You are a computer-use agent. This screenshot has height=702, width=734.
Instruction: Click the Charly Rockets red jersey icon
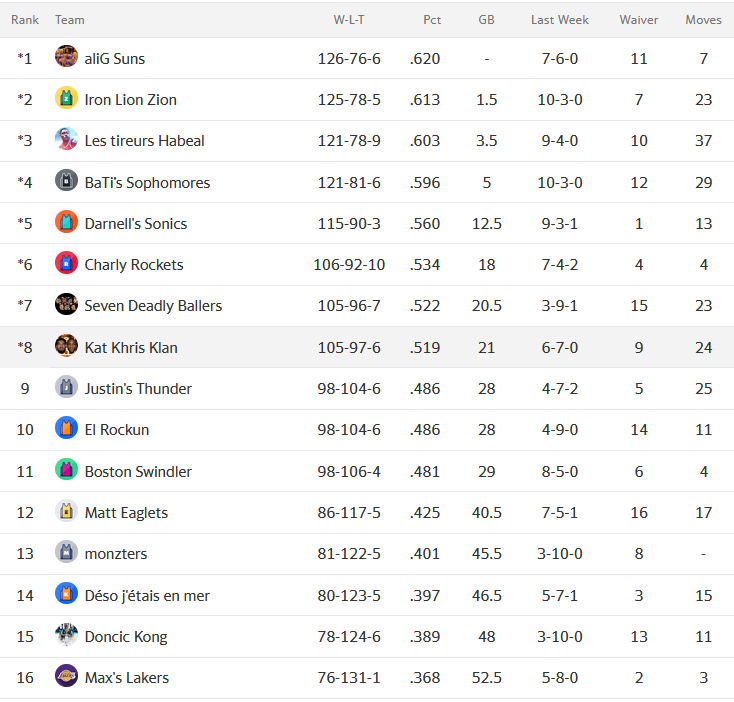(66, 263)
